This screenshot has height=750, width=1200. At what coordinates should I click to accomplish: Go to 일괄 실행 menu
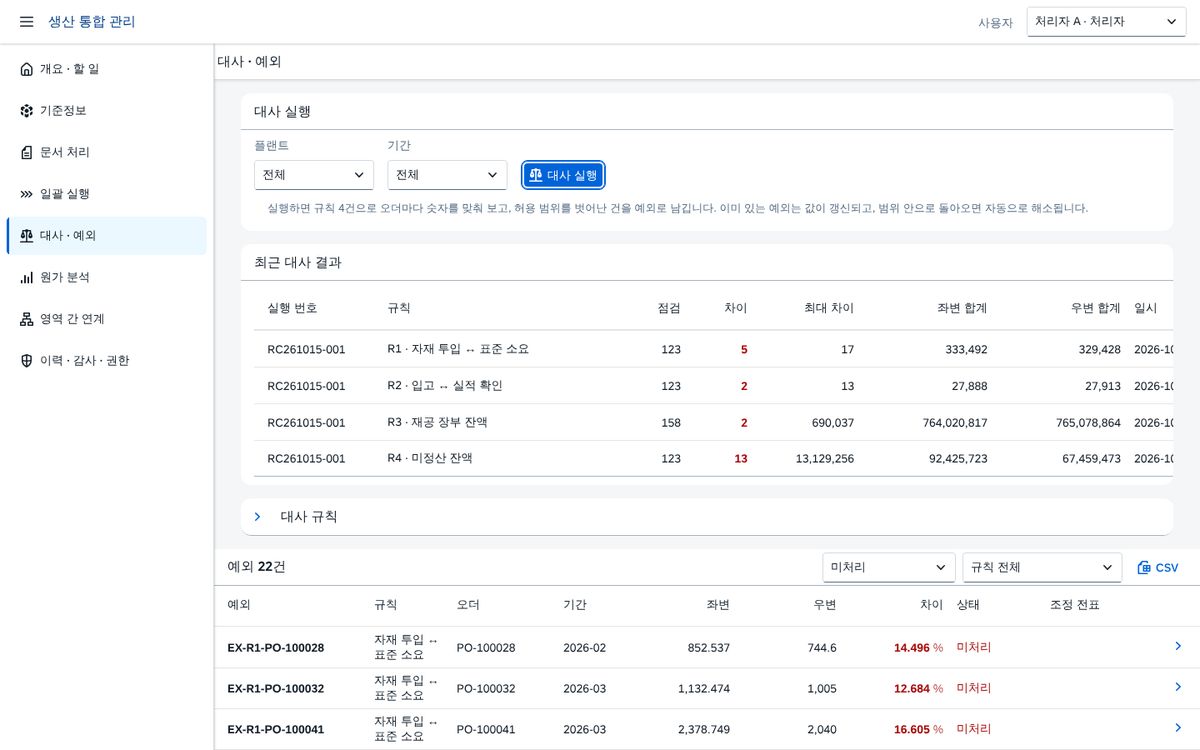pyautogui.click(x=106, y=194)
